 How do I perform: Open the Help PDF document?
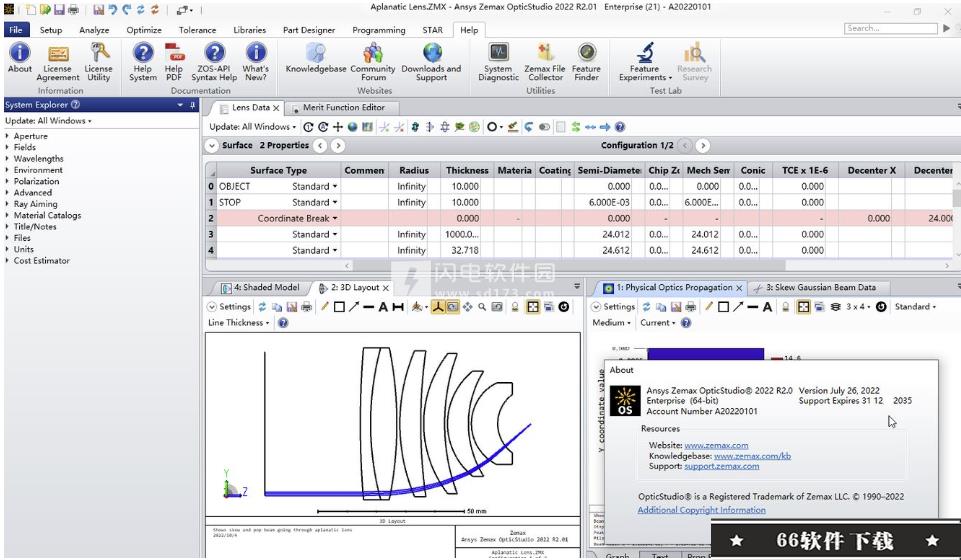click(x=173, y=62)
